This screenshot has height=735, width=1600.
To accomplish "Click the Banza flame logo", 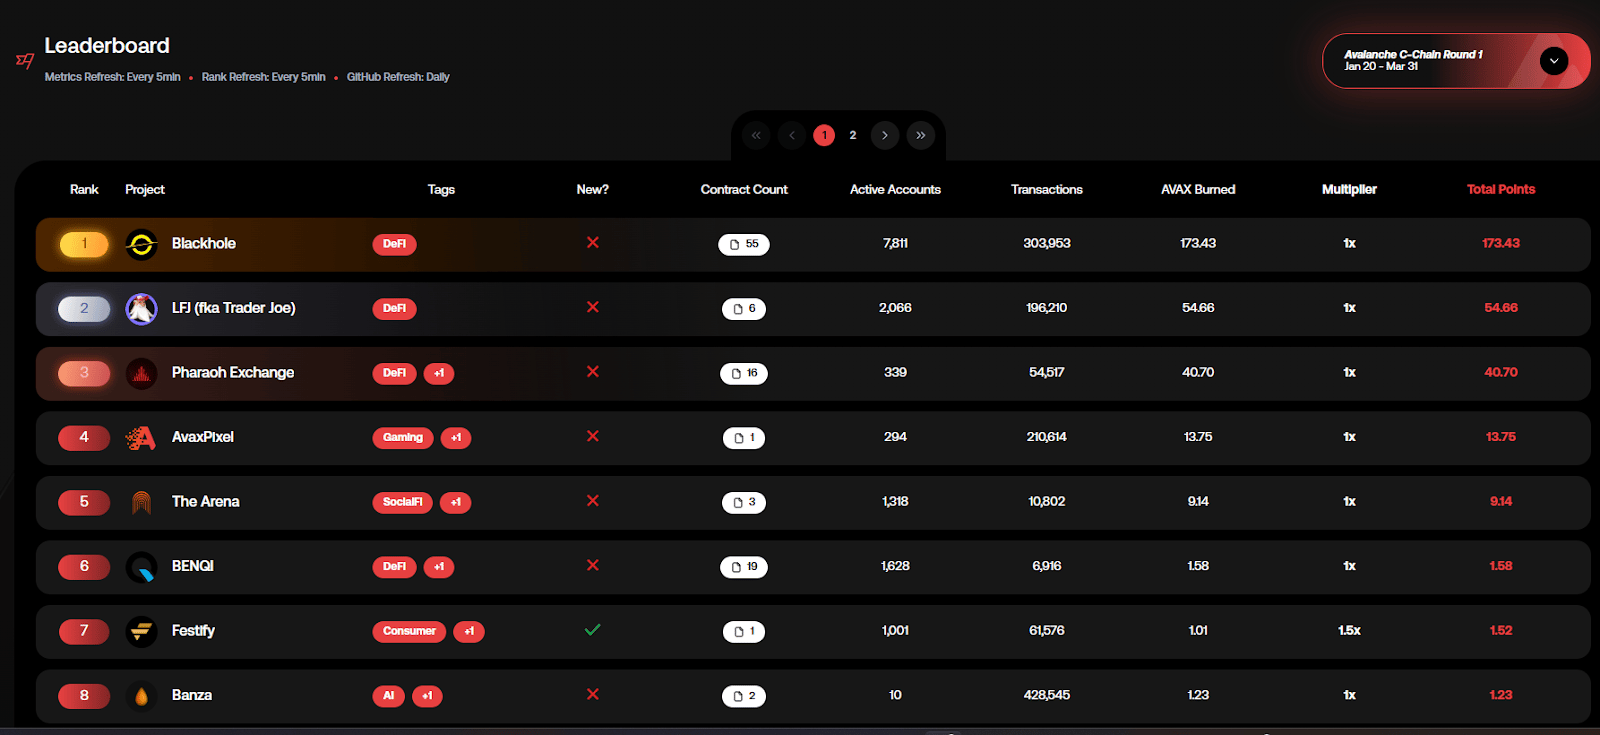I will (x=141, y=696).
